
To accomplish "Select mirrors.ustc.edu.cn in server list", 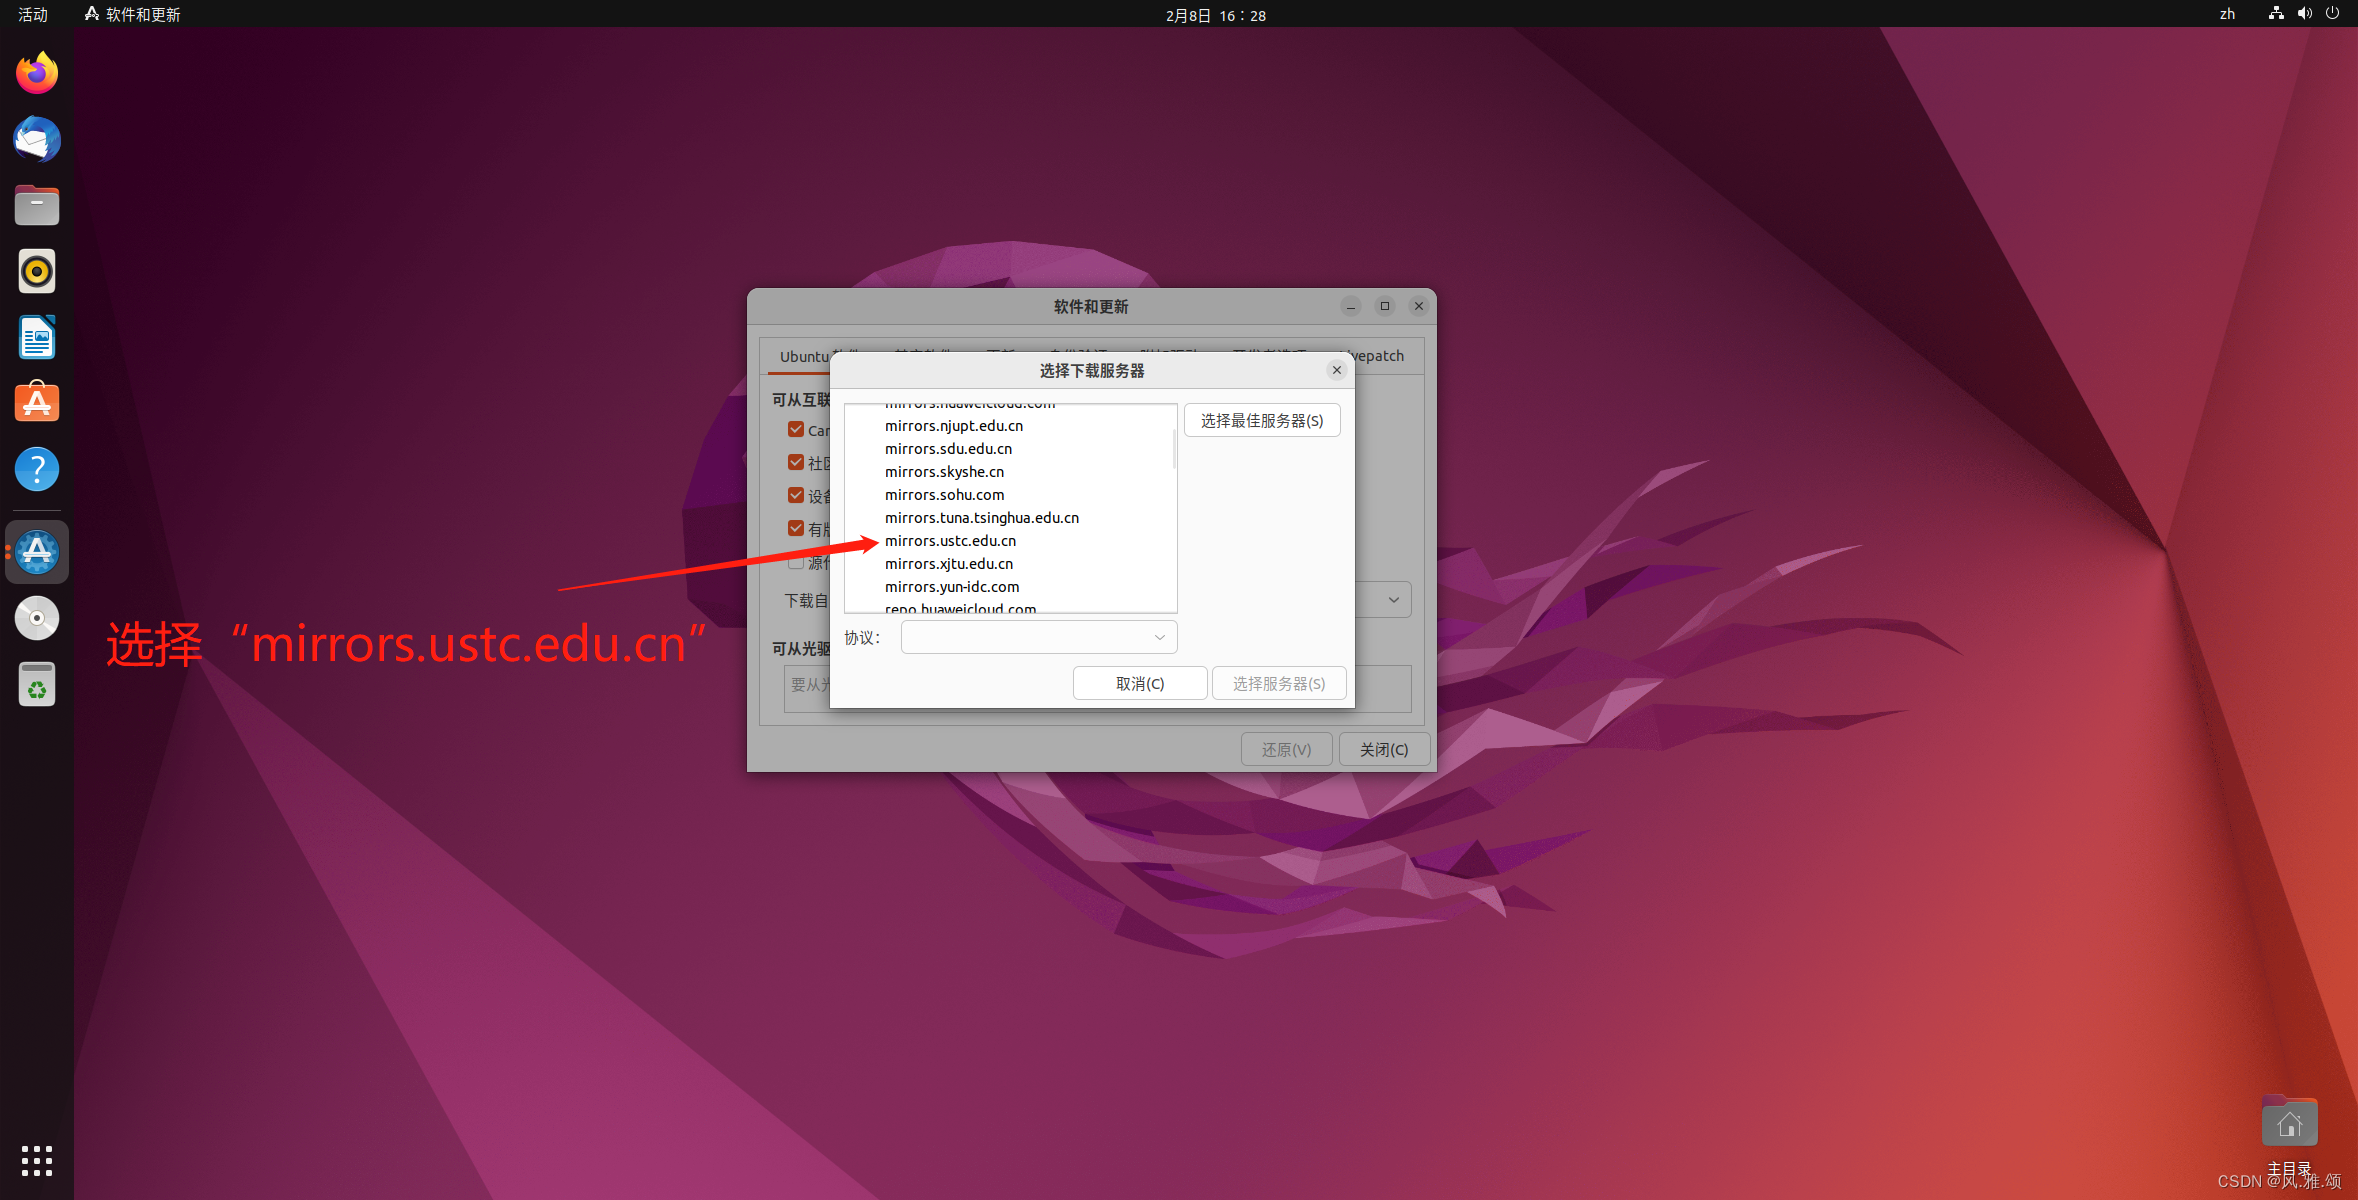I will tap(950, 541).
